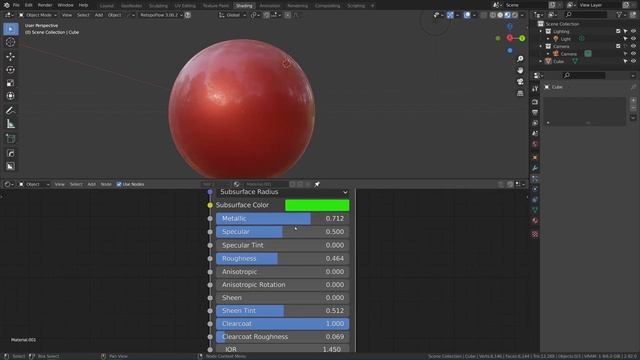Open the File menu
640x360 pixels.
pos(16,5)
